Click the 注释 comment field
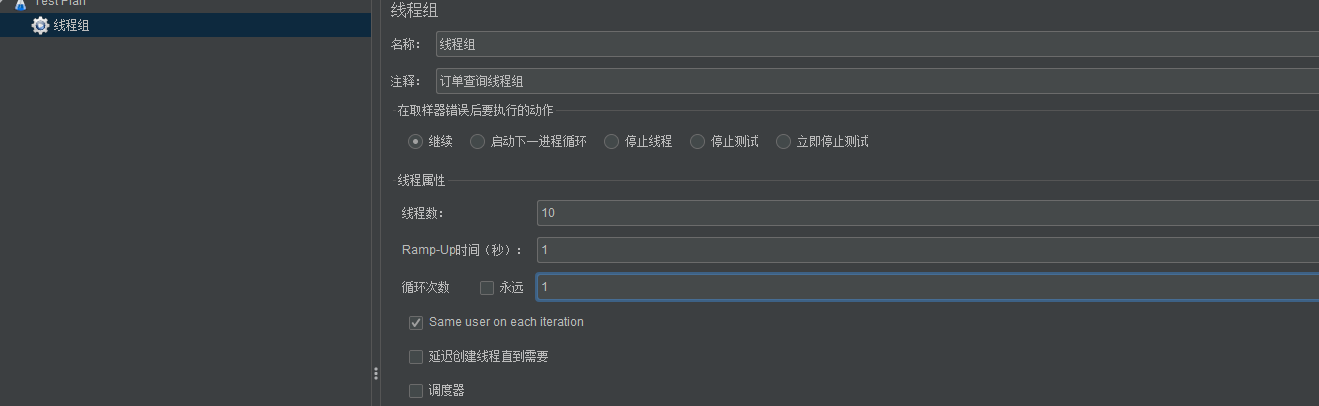Image resolution: width=1319 pixels, height=406 pixels. click(x=877, y=82)
